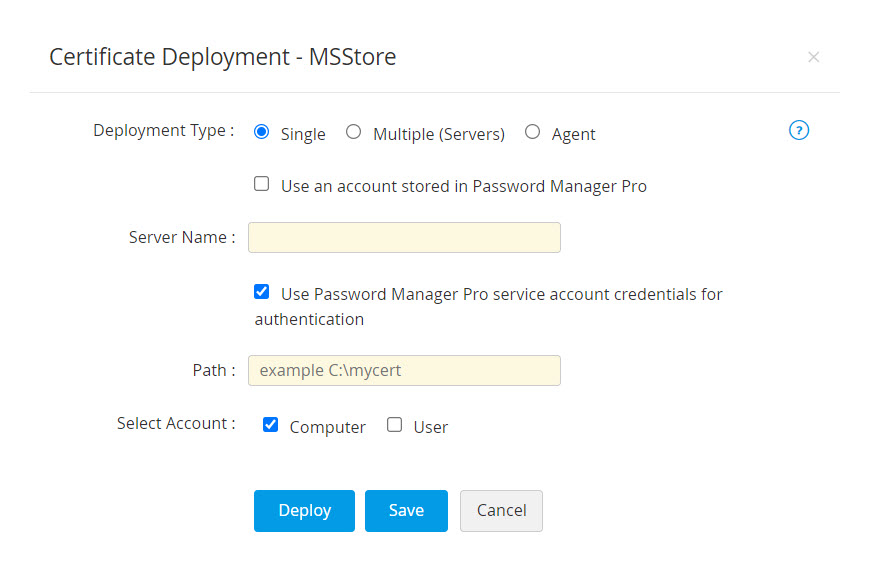Click the Select Account label
The height and width of the screenshot is (563, 870).
click(176, 423)
